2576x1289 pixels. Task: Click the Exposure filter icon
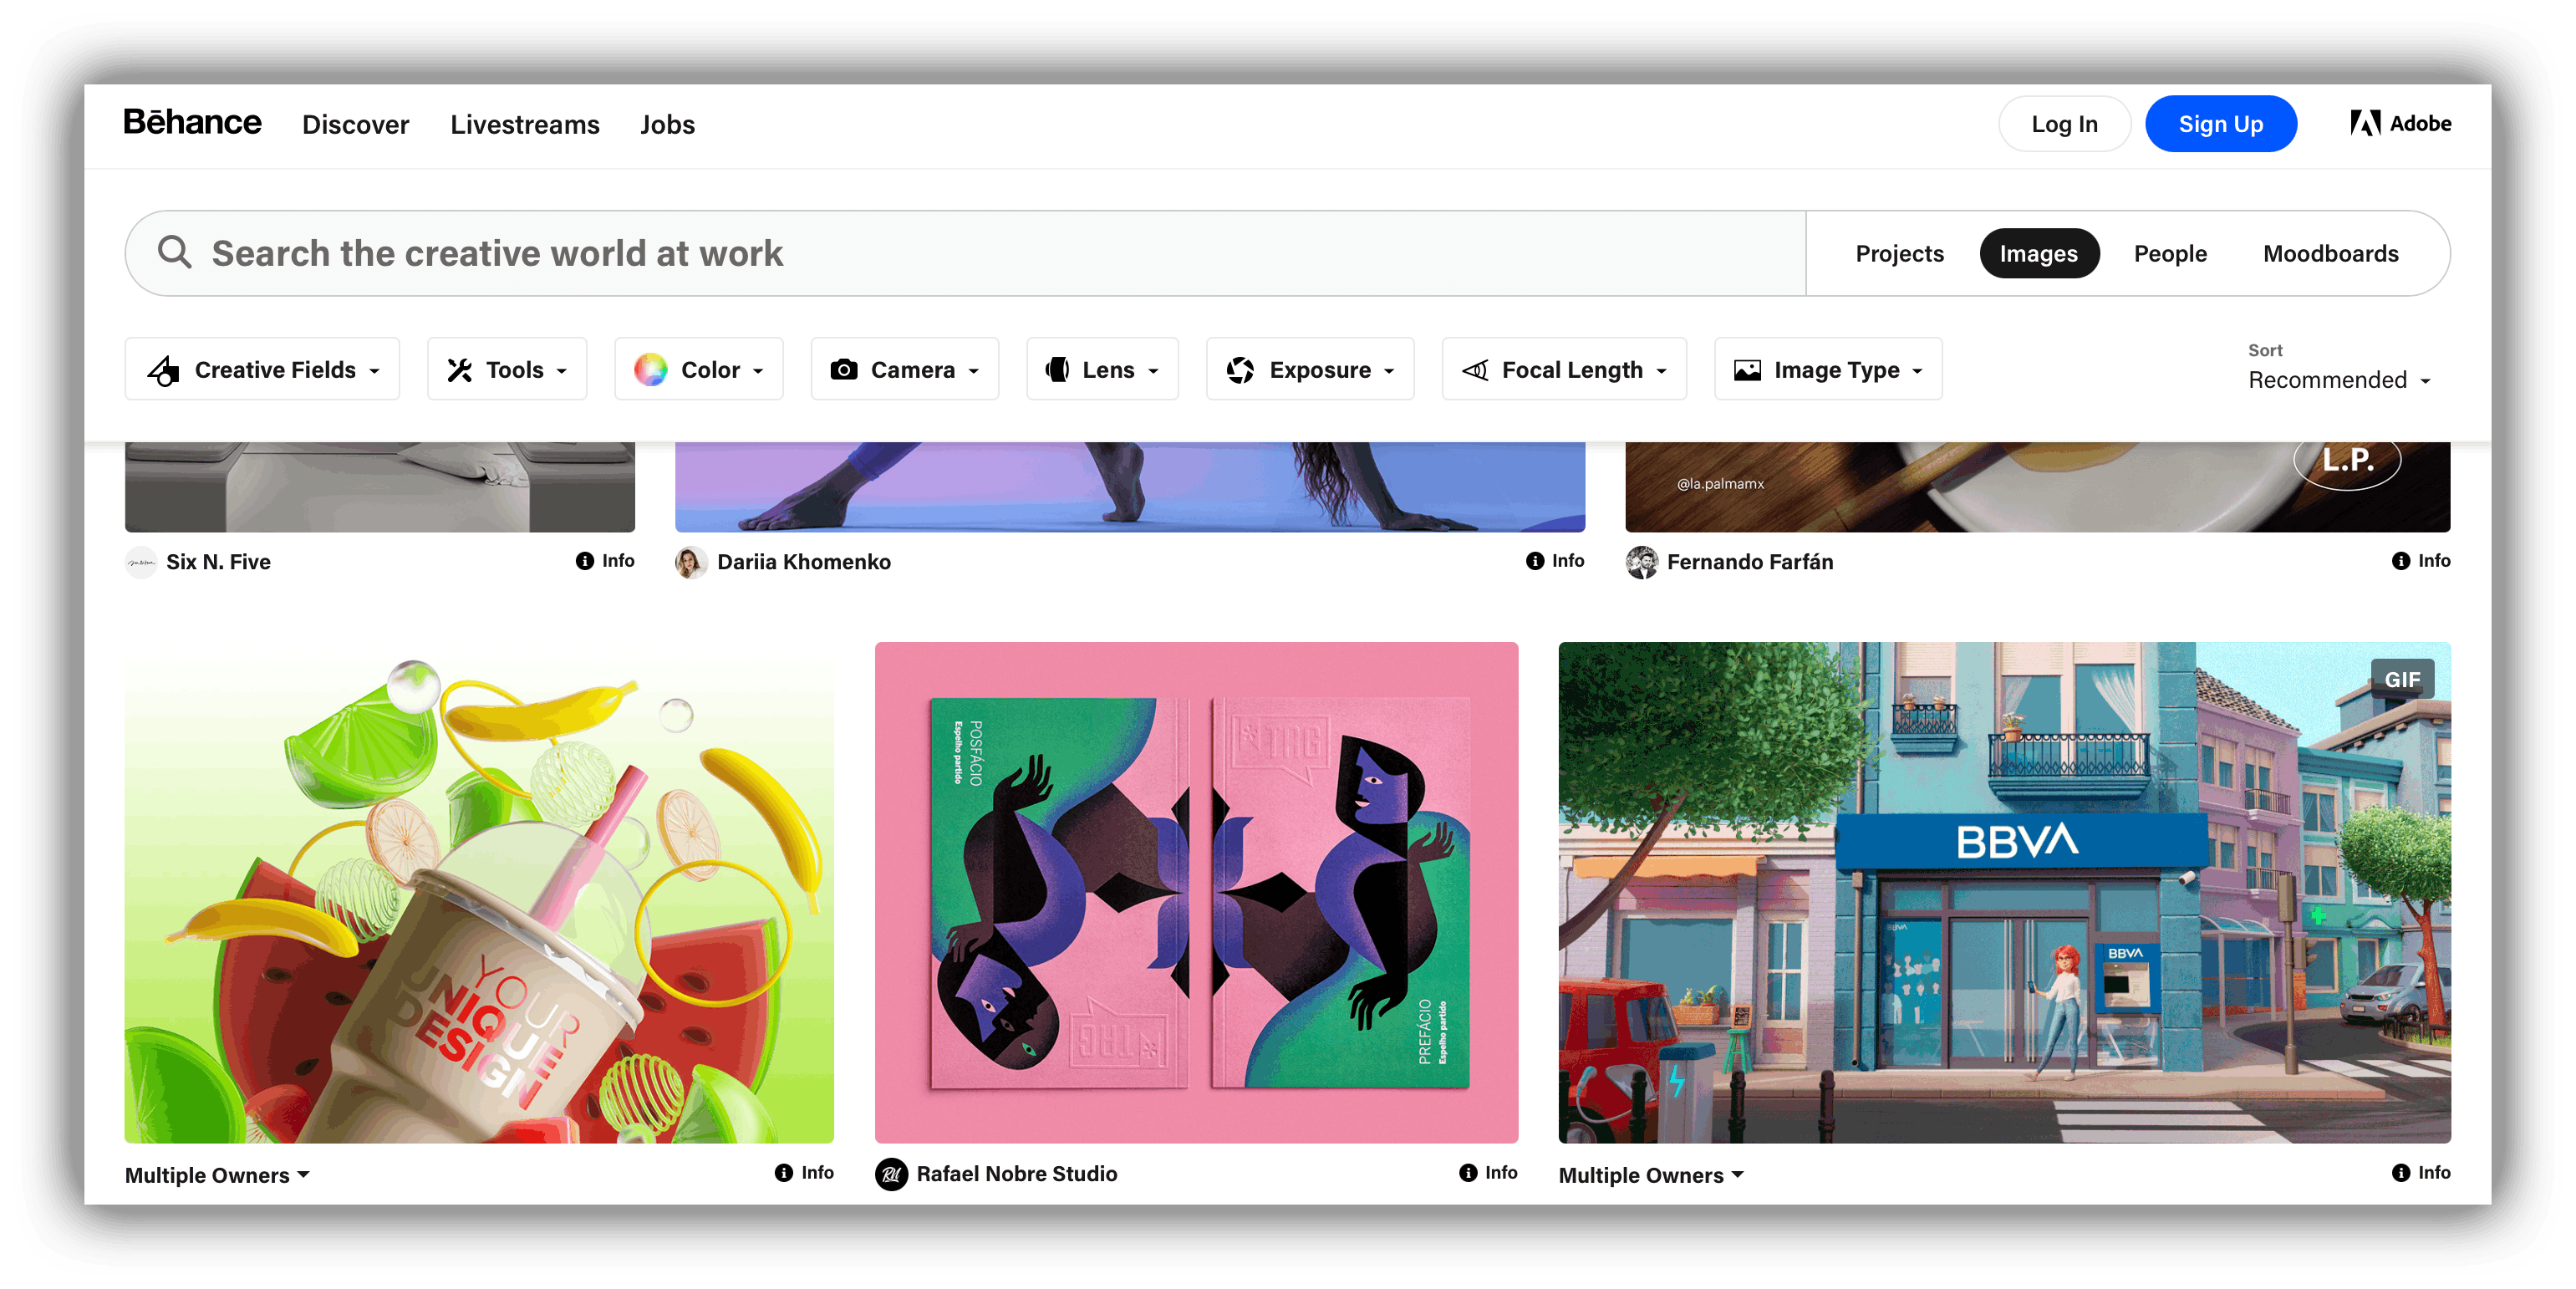point(1240,369)
